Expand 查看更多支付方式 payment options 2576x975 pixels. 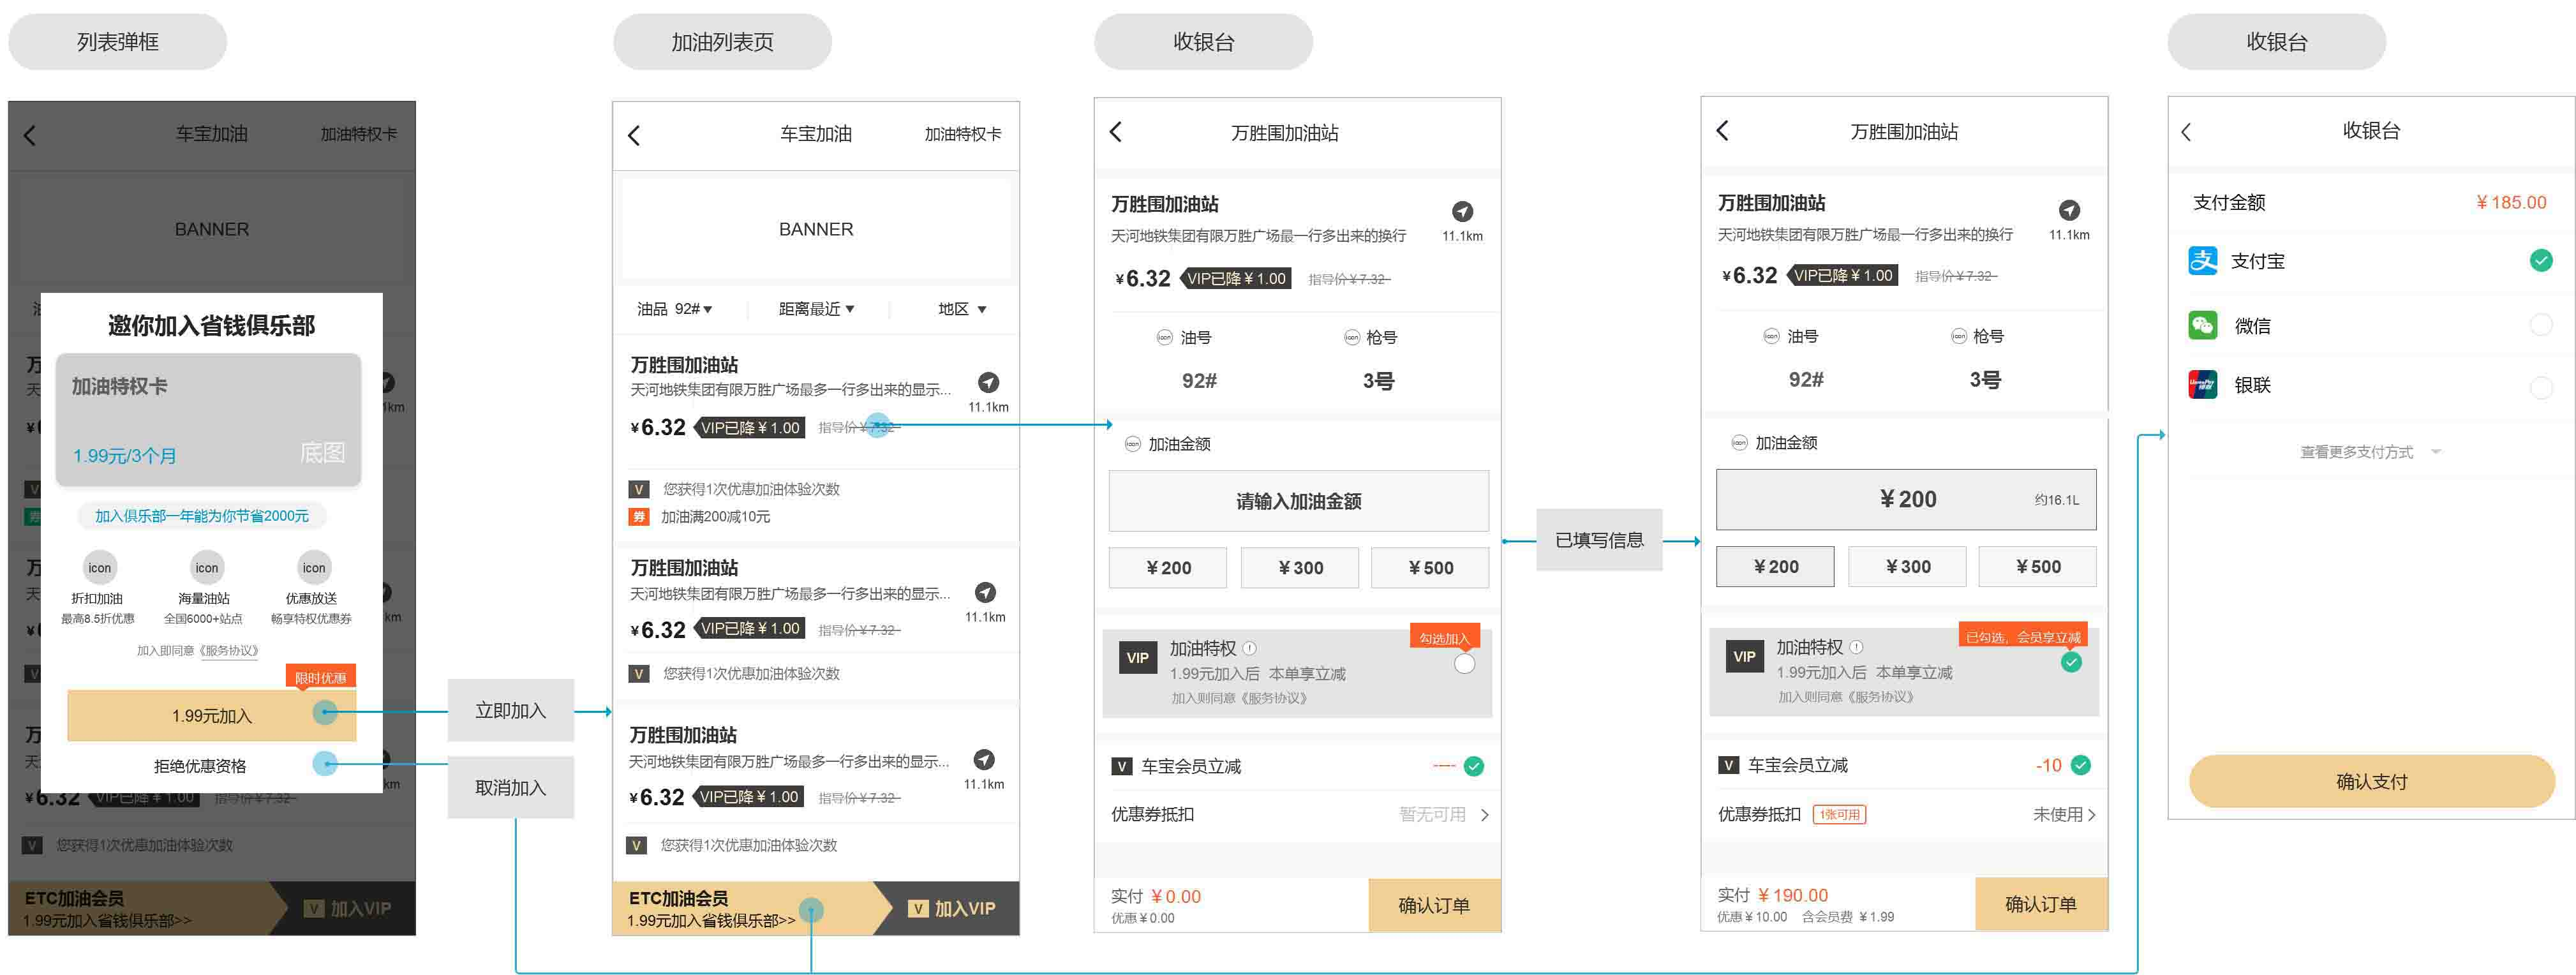[x=2370, y=452]
